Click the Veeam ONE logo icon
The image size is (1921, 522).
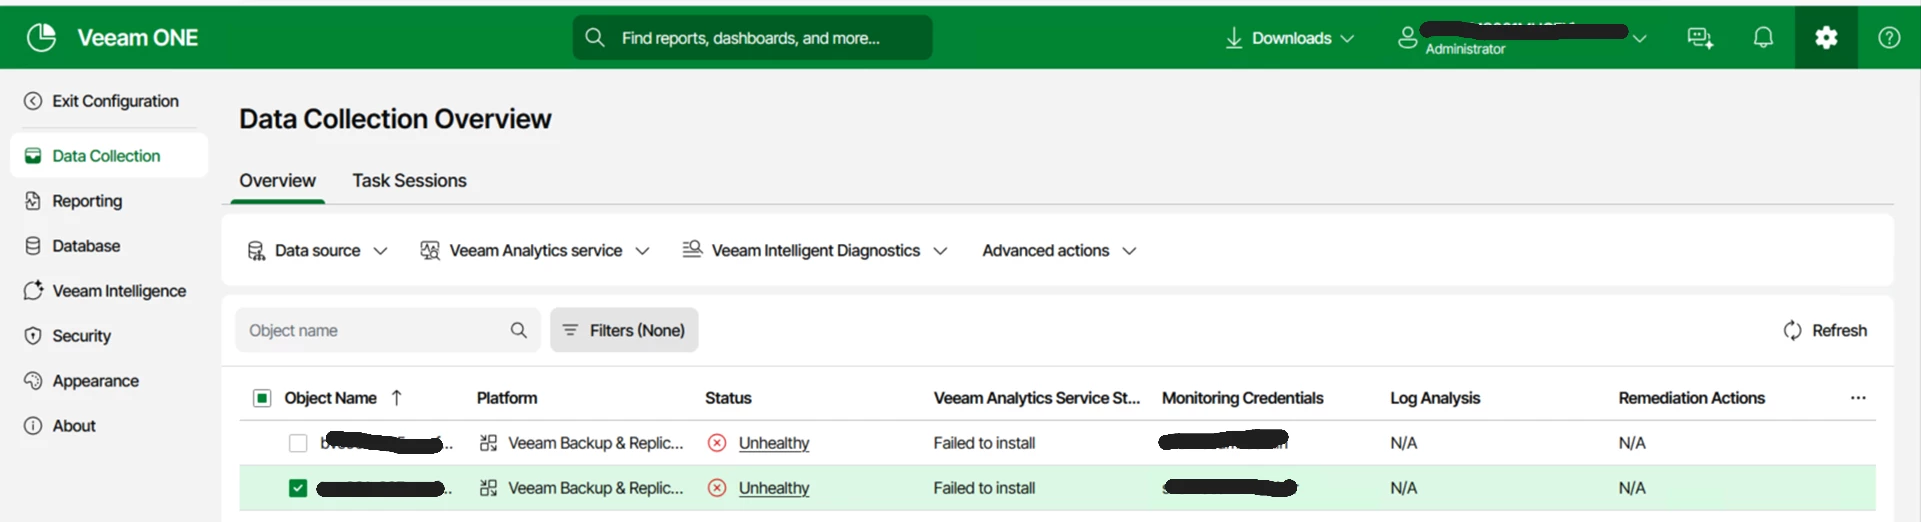tap(42, 38)
